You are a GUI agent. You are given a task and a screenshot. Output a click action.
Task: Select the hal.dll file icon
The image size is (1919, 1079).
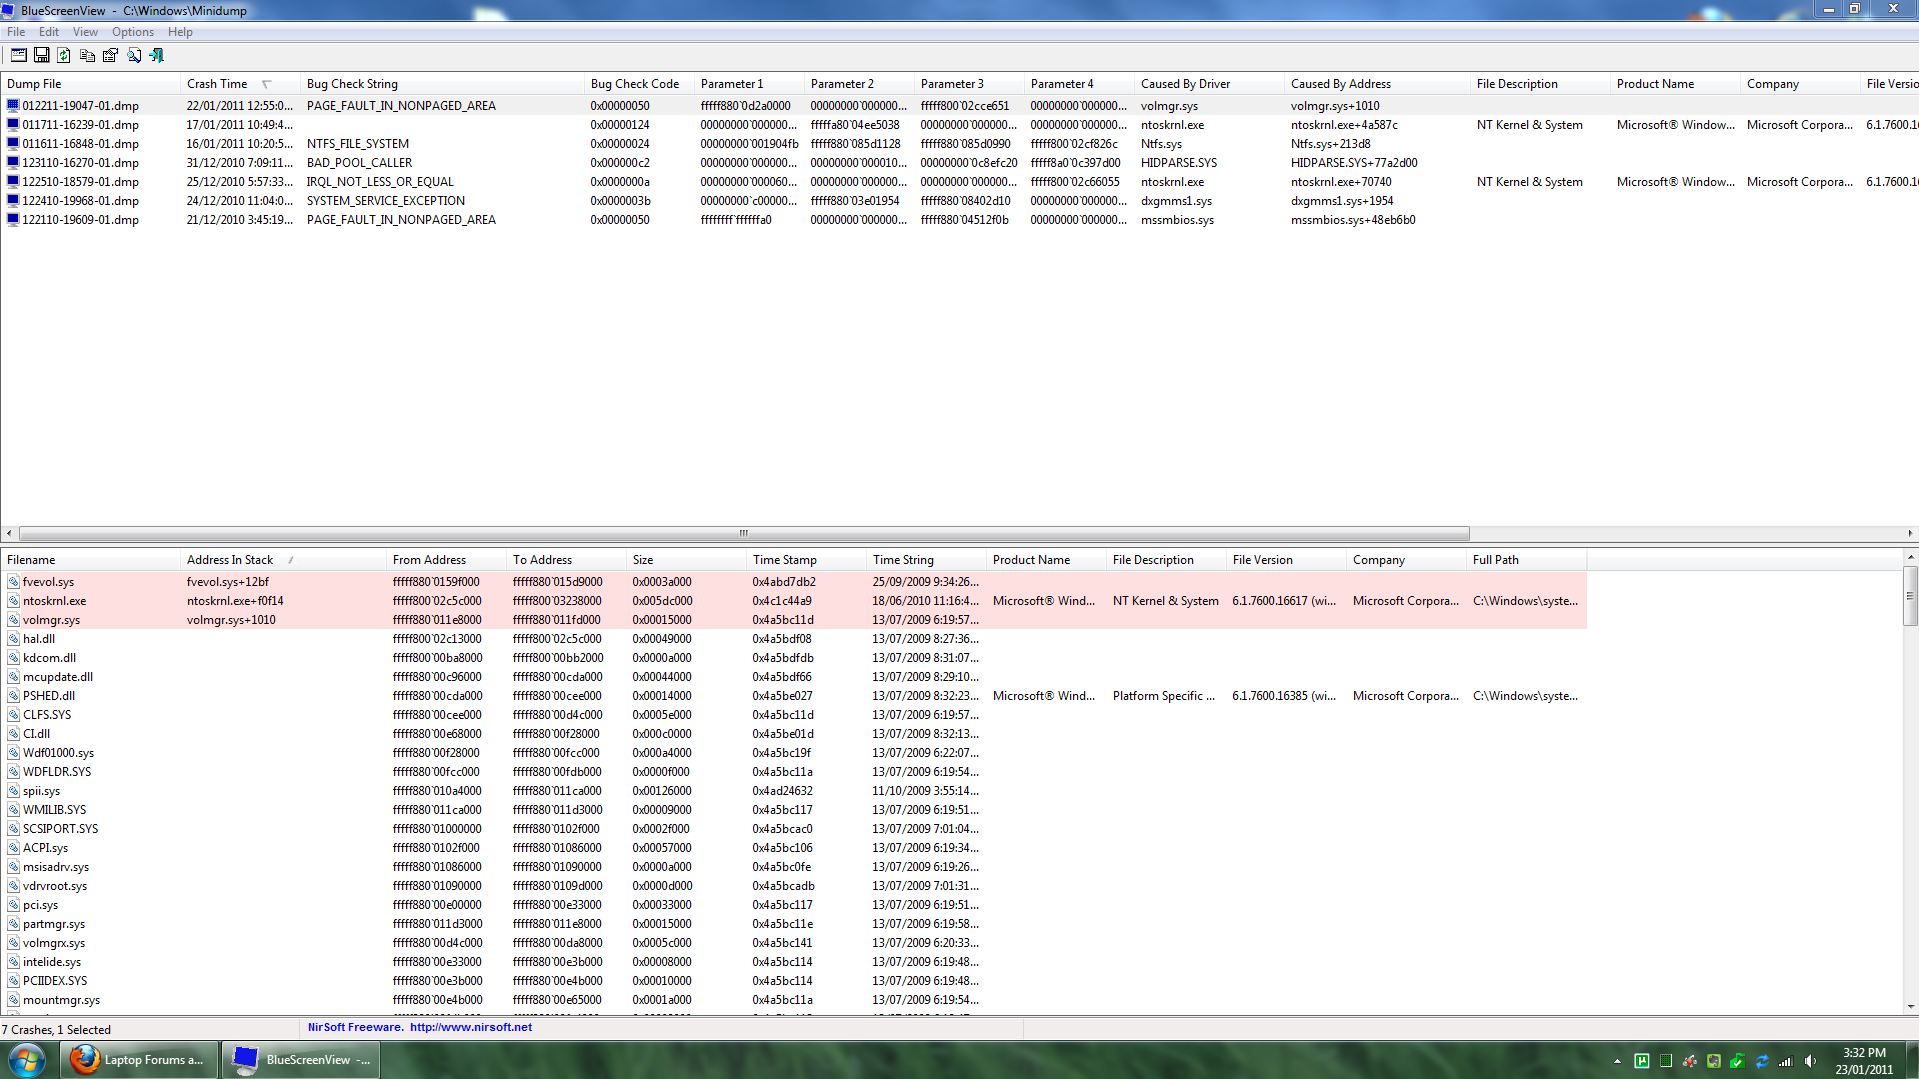click(13, 639)
